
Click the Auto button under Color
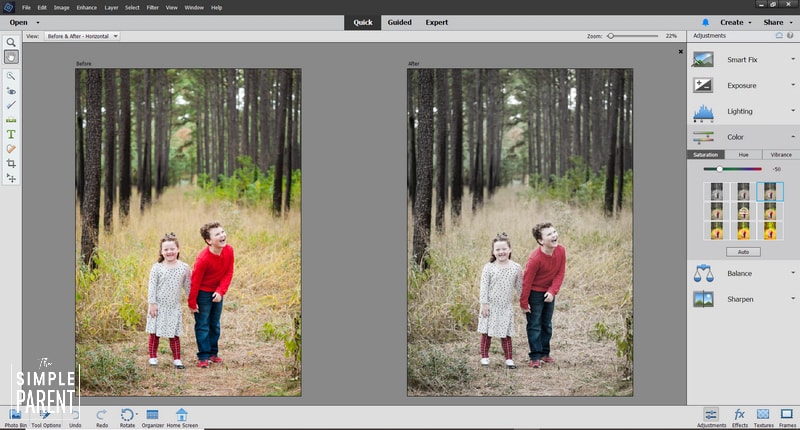tap(742, 252)
